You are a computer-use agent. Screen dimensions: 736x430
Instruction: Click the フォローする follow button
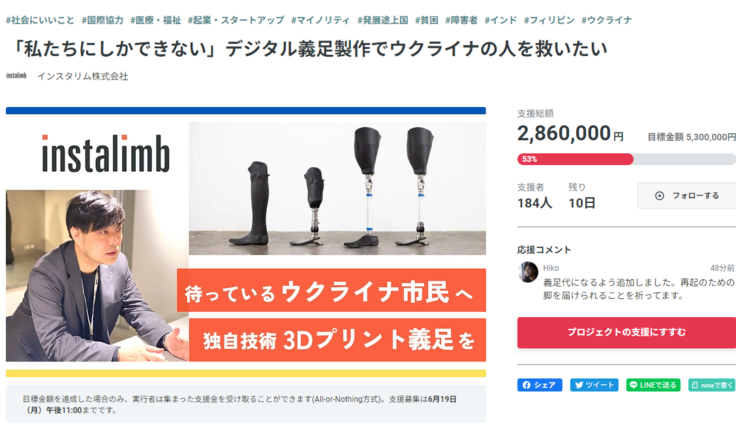click(687, 195)
